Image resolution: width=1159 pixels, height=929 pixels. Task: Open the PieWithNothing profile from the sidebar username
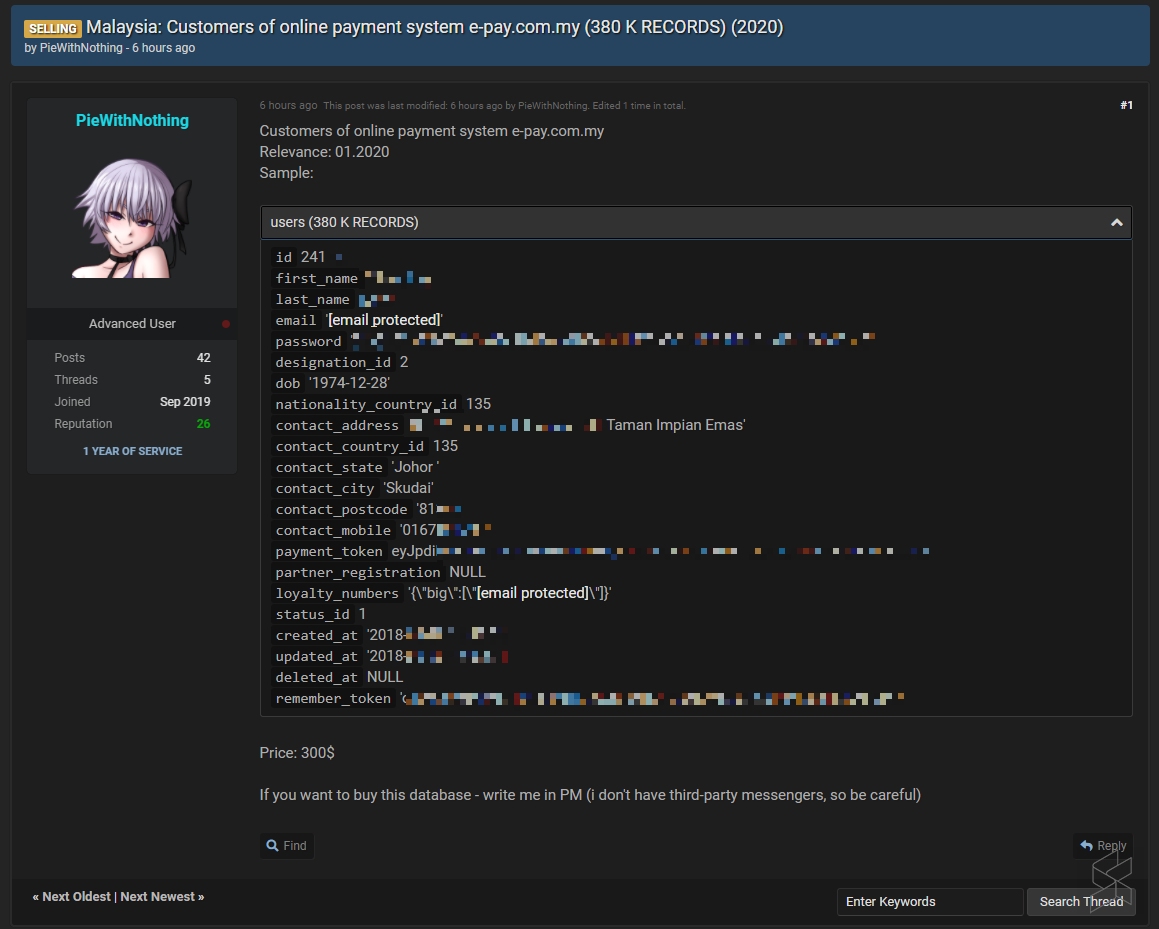pos(132,120)
